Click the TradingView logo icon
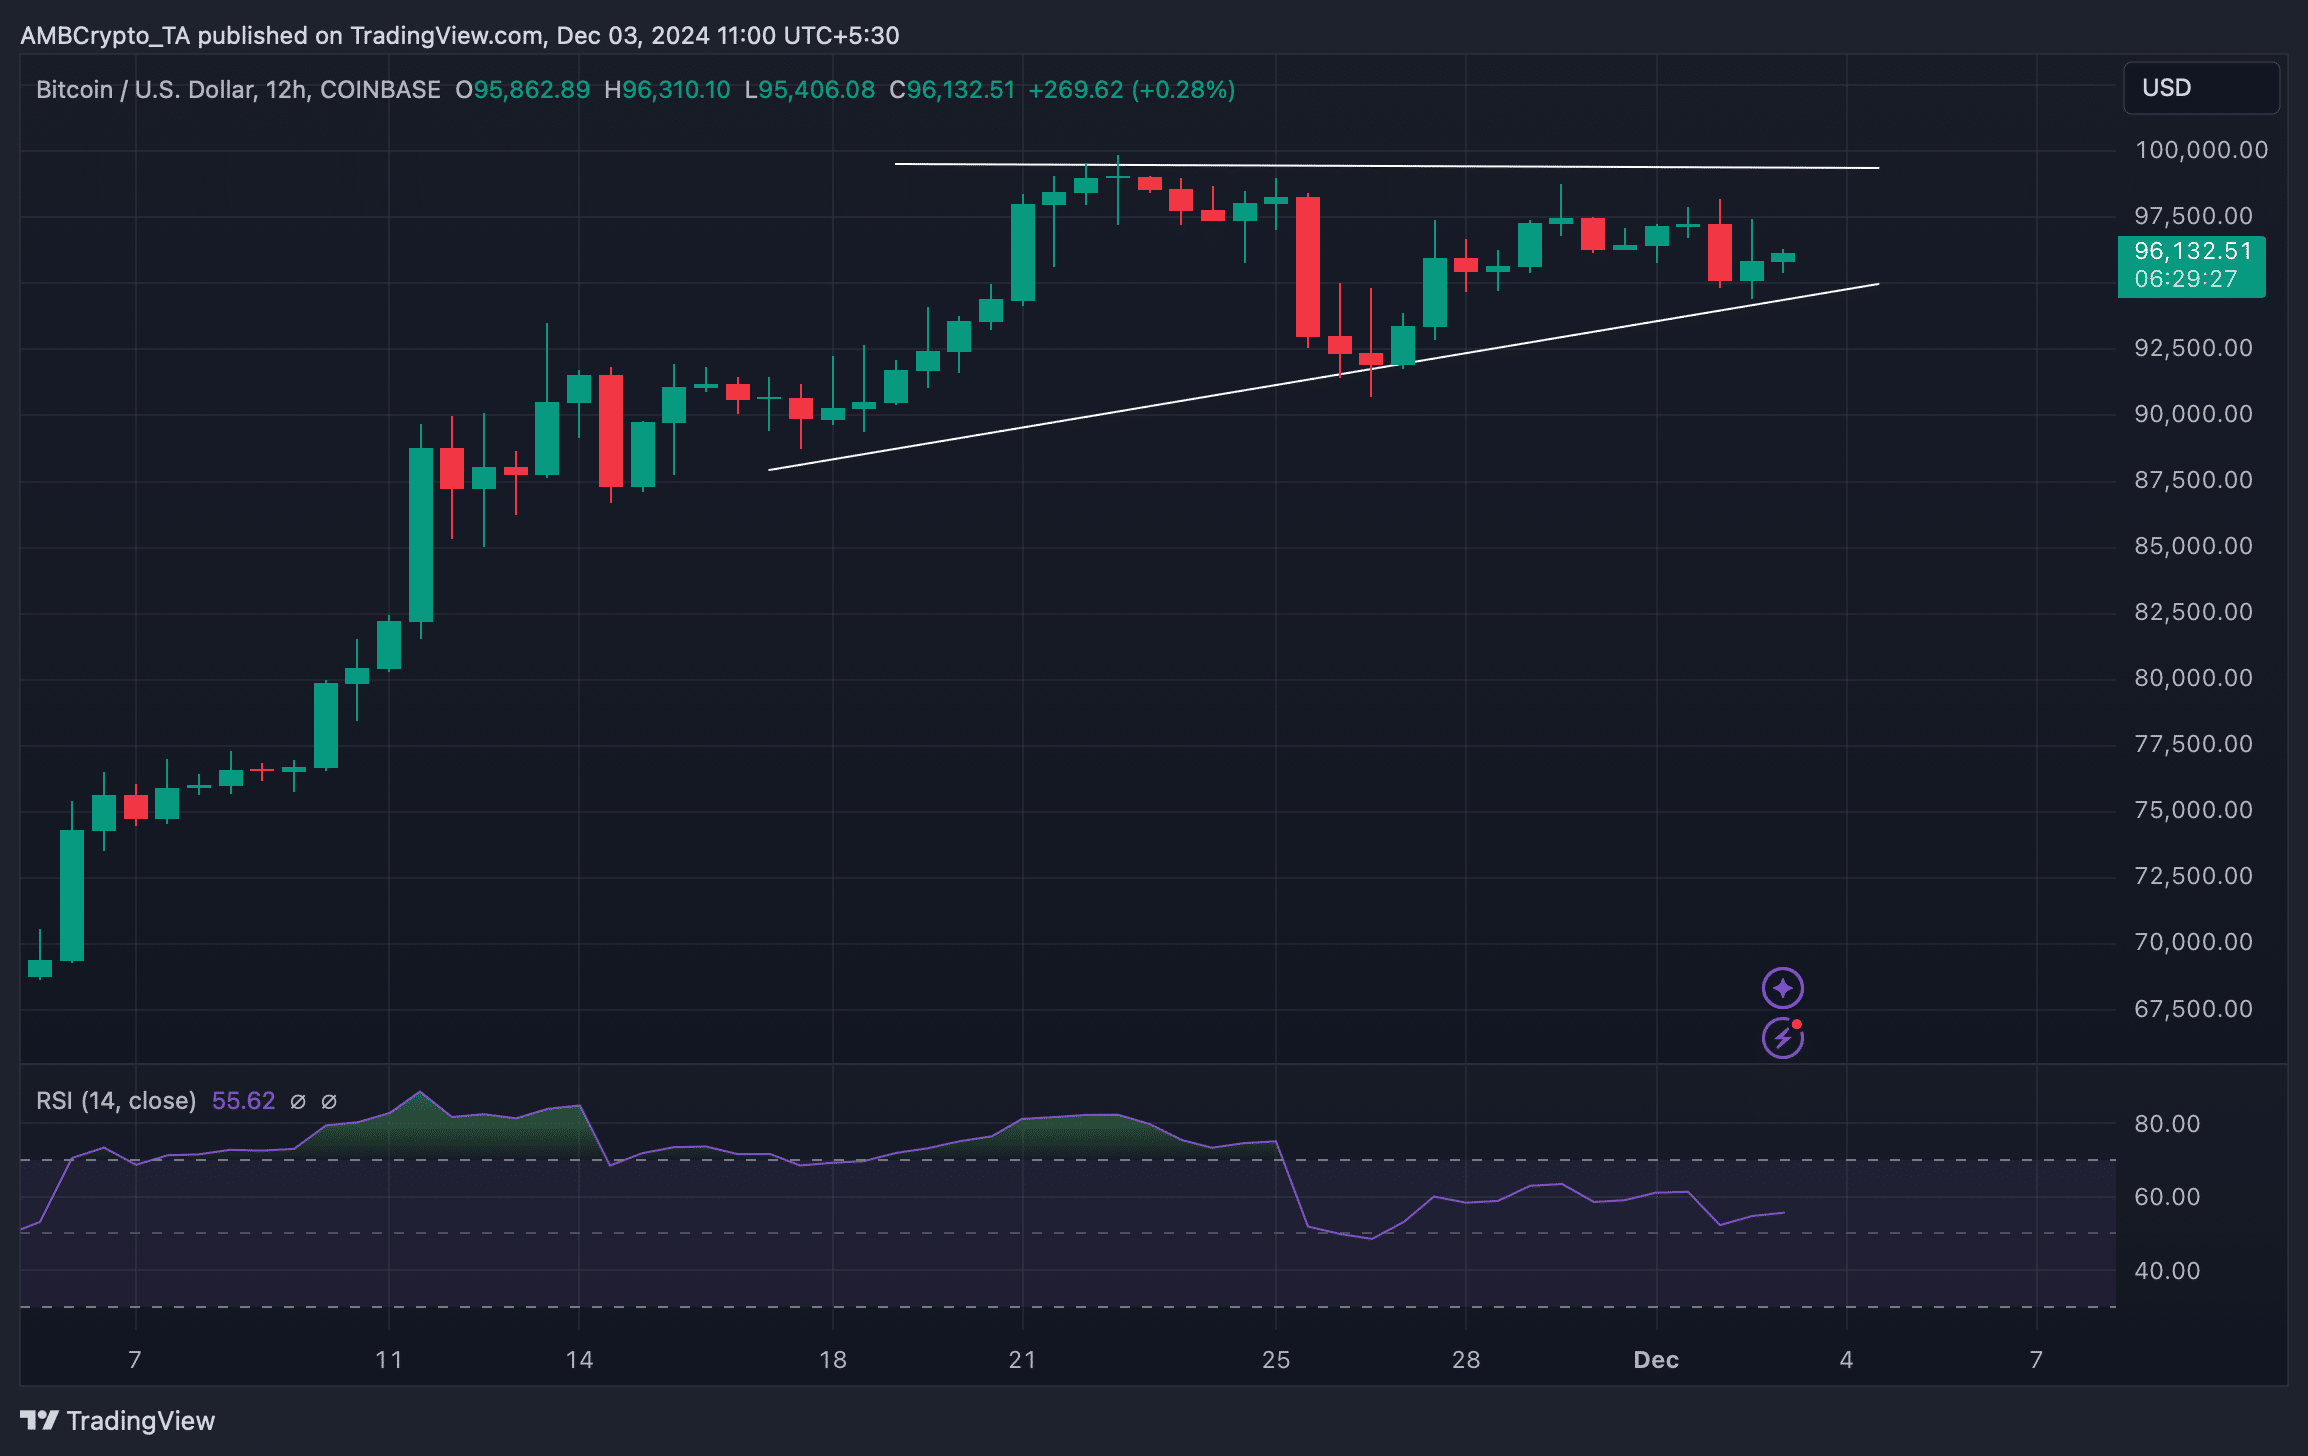This screenshot has height=1456, width=2308. (40, 1420)
